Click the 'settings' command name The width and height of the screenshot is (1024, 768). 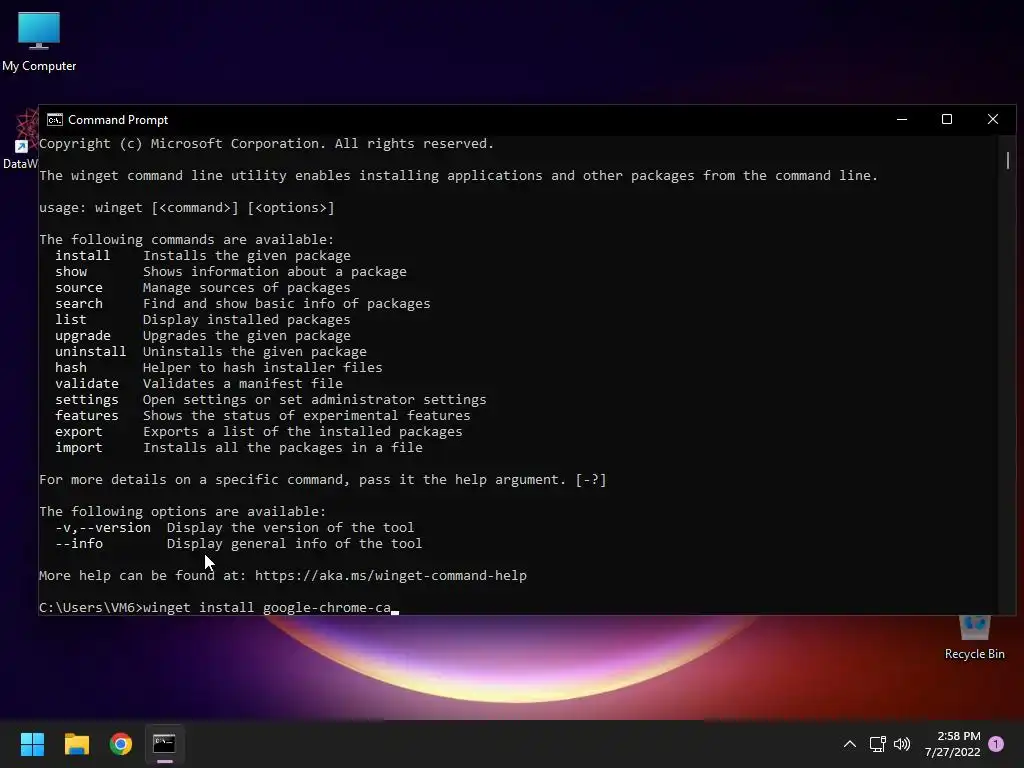(x=87, y=400)
